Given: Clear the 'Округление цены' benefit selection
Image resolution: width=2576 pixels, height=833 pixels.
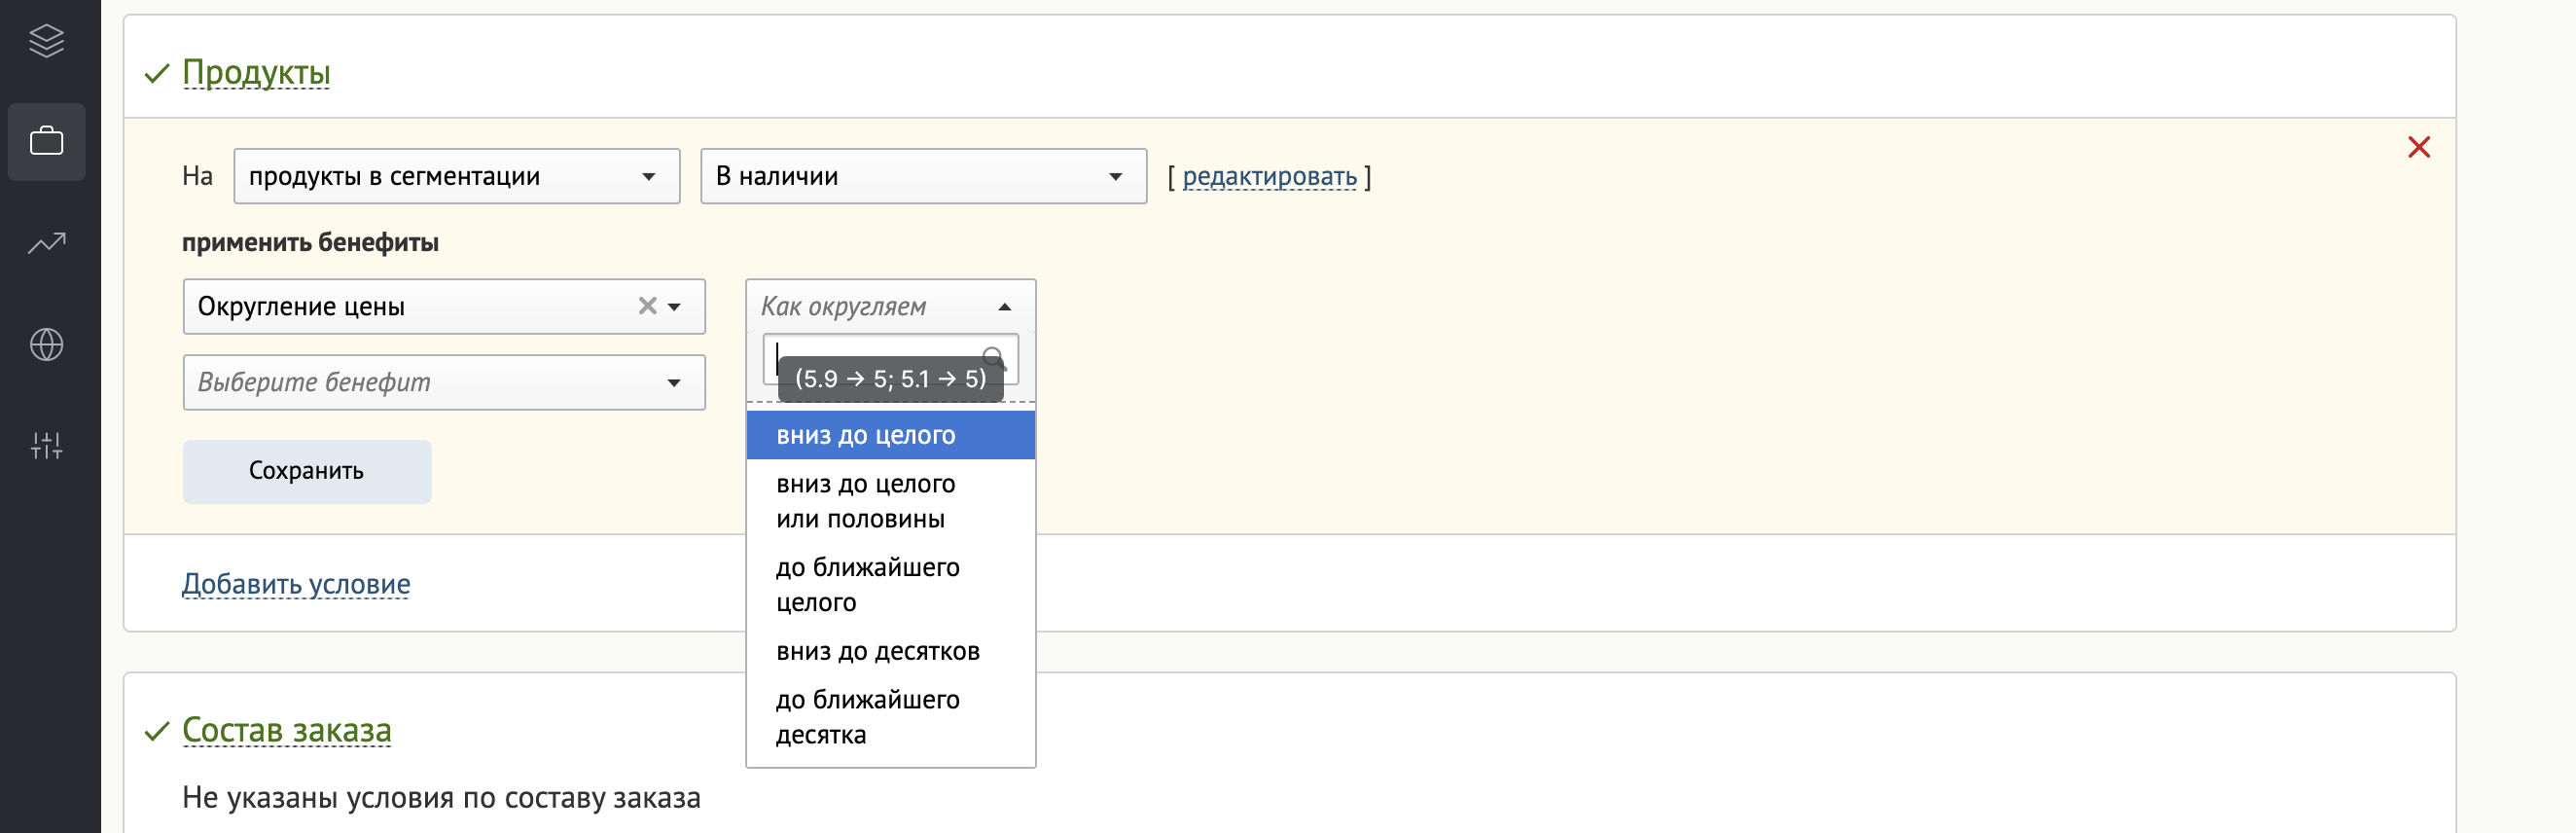Looking at the screenshot, I should [x=647, y=306].
